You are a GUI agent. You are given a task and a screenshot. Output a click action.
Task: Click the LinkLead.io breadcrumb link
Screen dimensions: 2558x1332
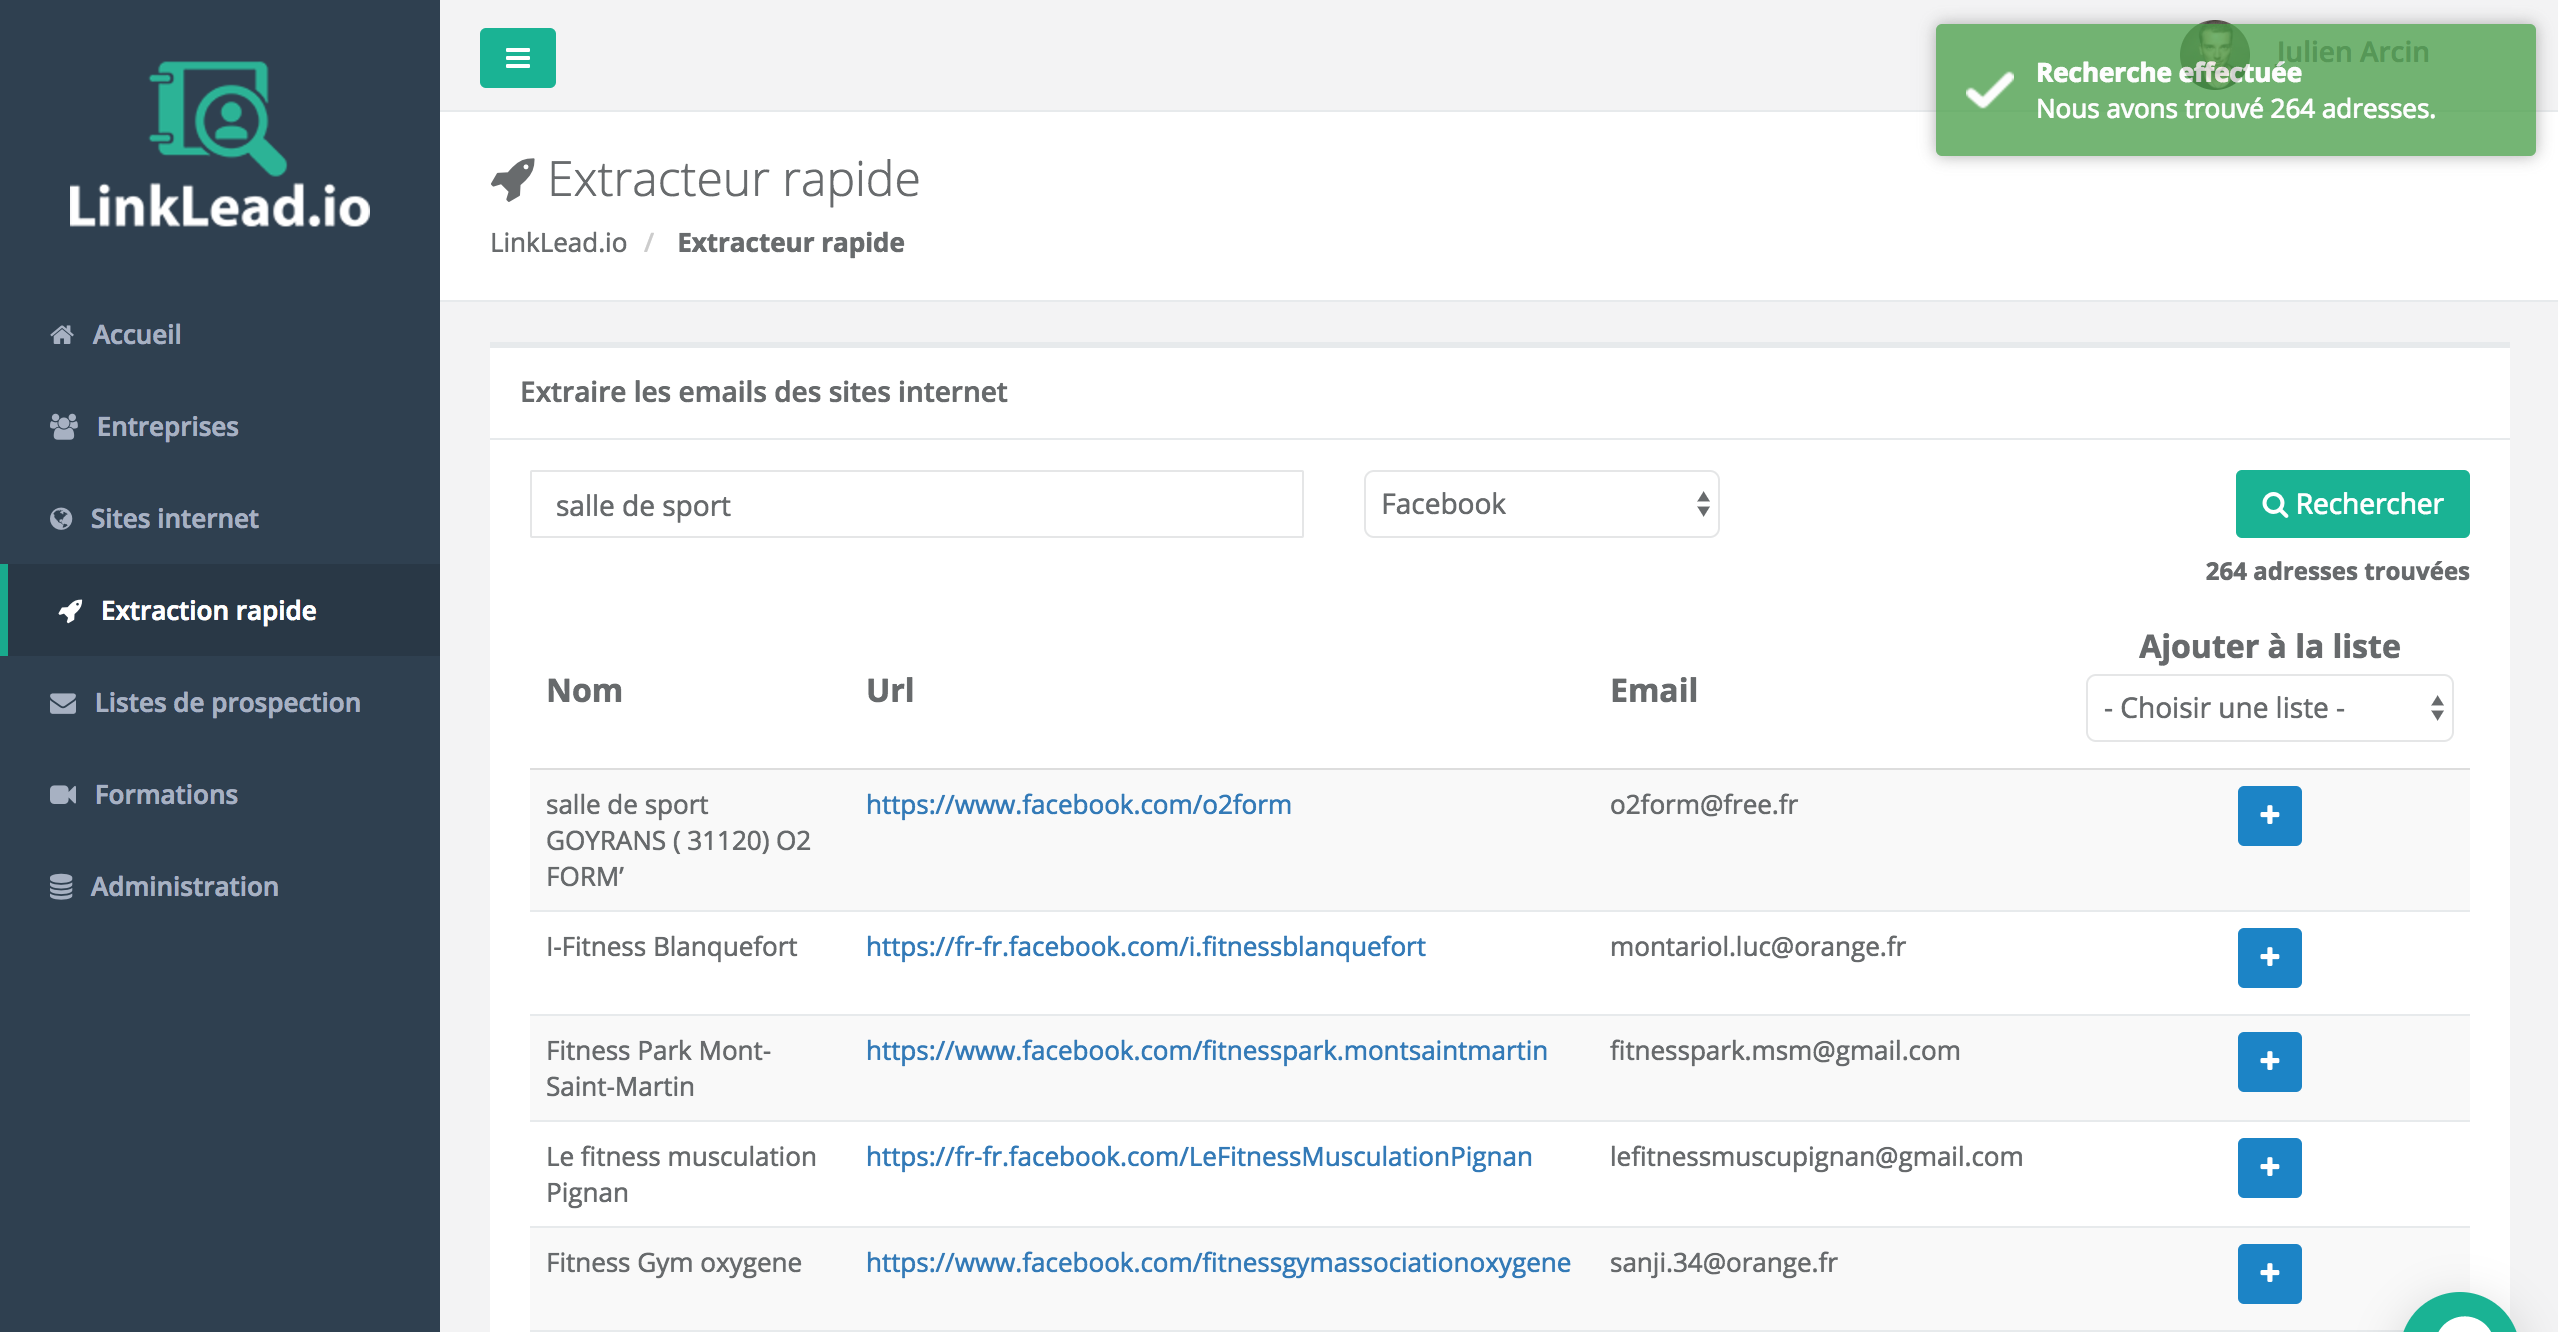(558, 242)
